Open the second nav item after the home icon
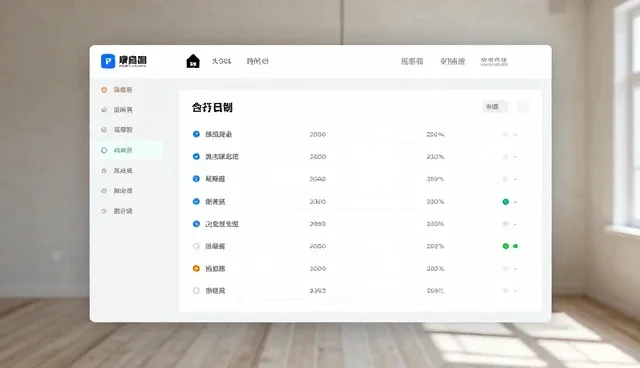This screenshot has height=368, width=640. (258, 61)
